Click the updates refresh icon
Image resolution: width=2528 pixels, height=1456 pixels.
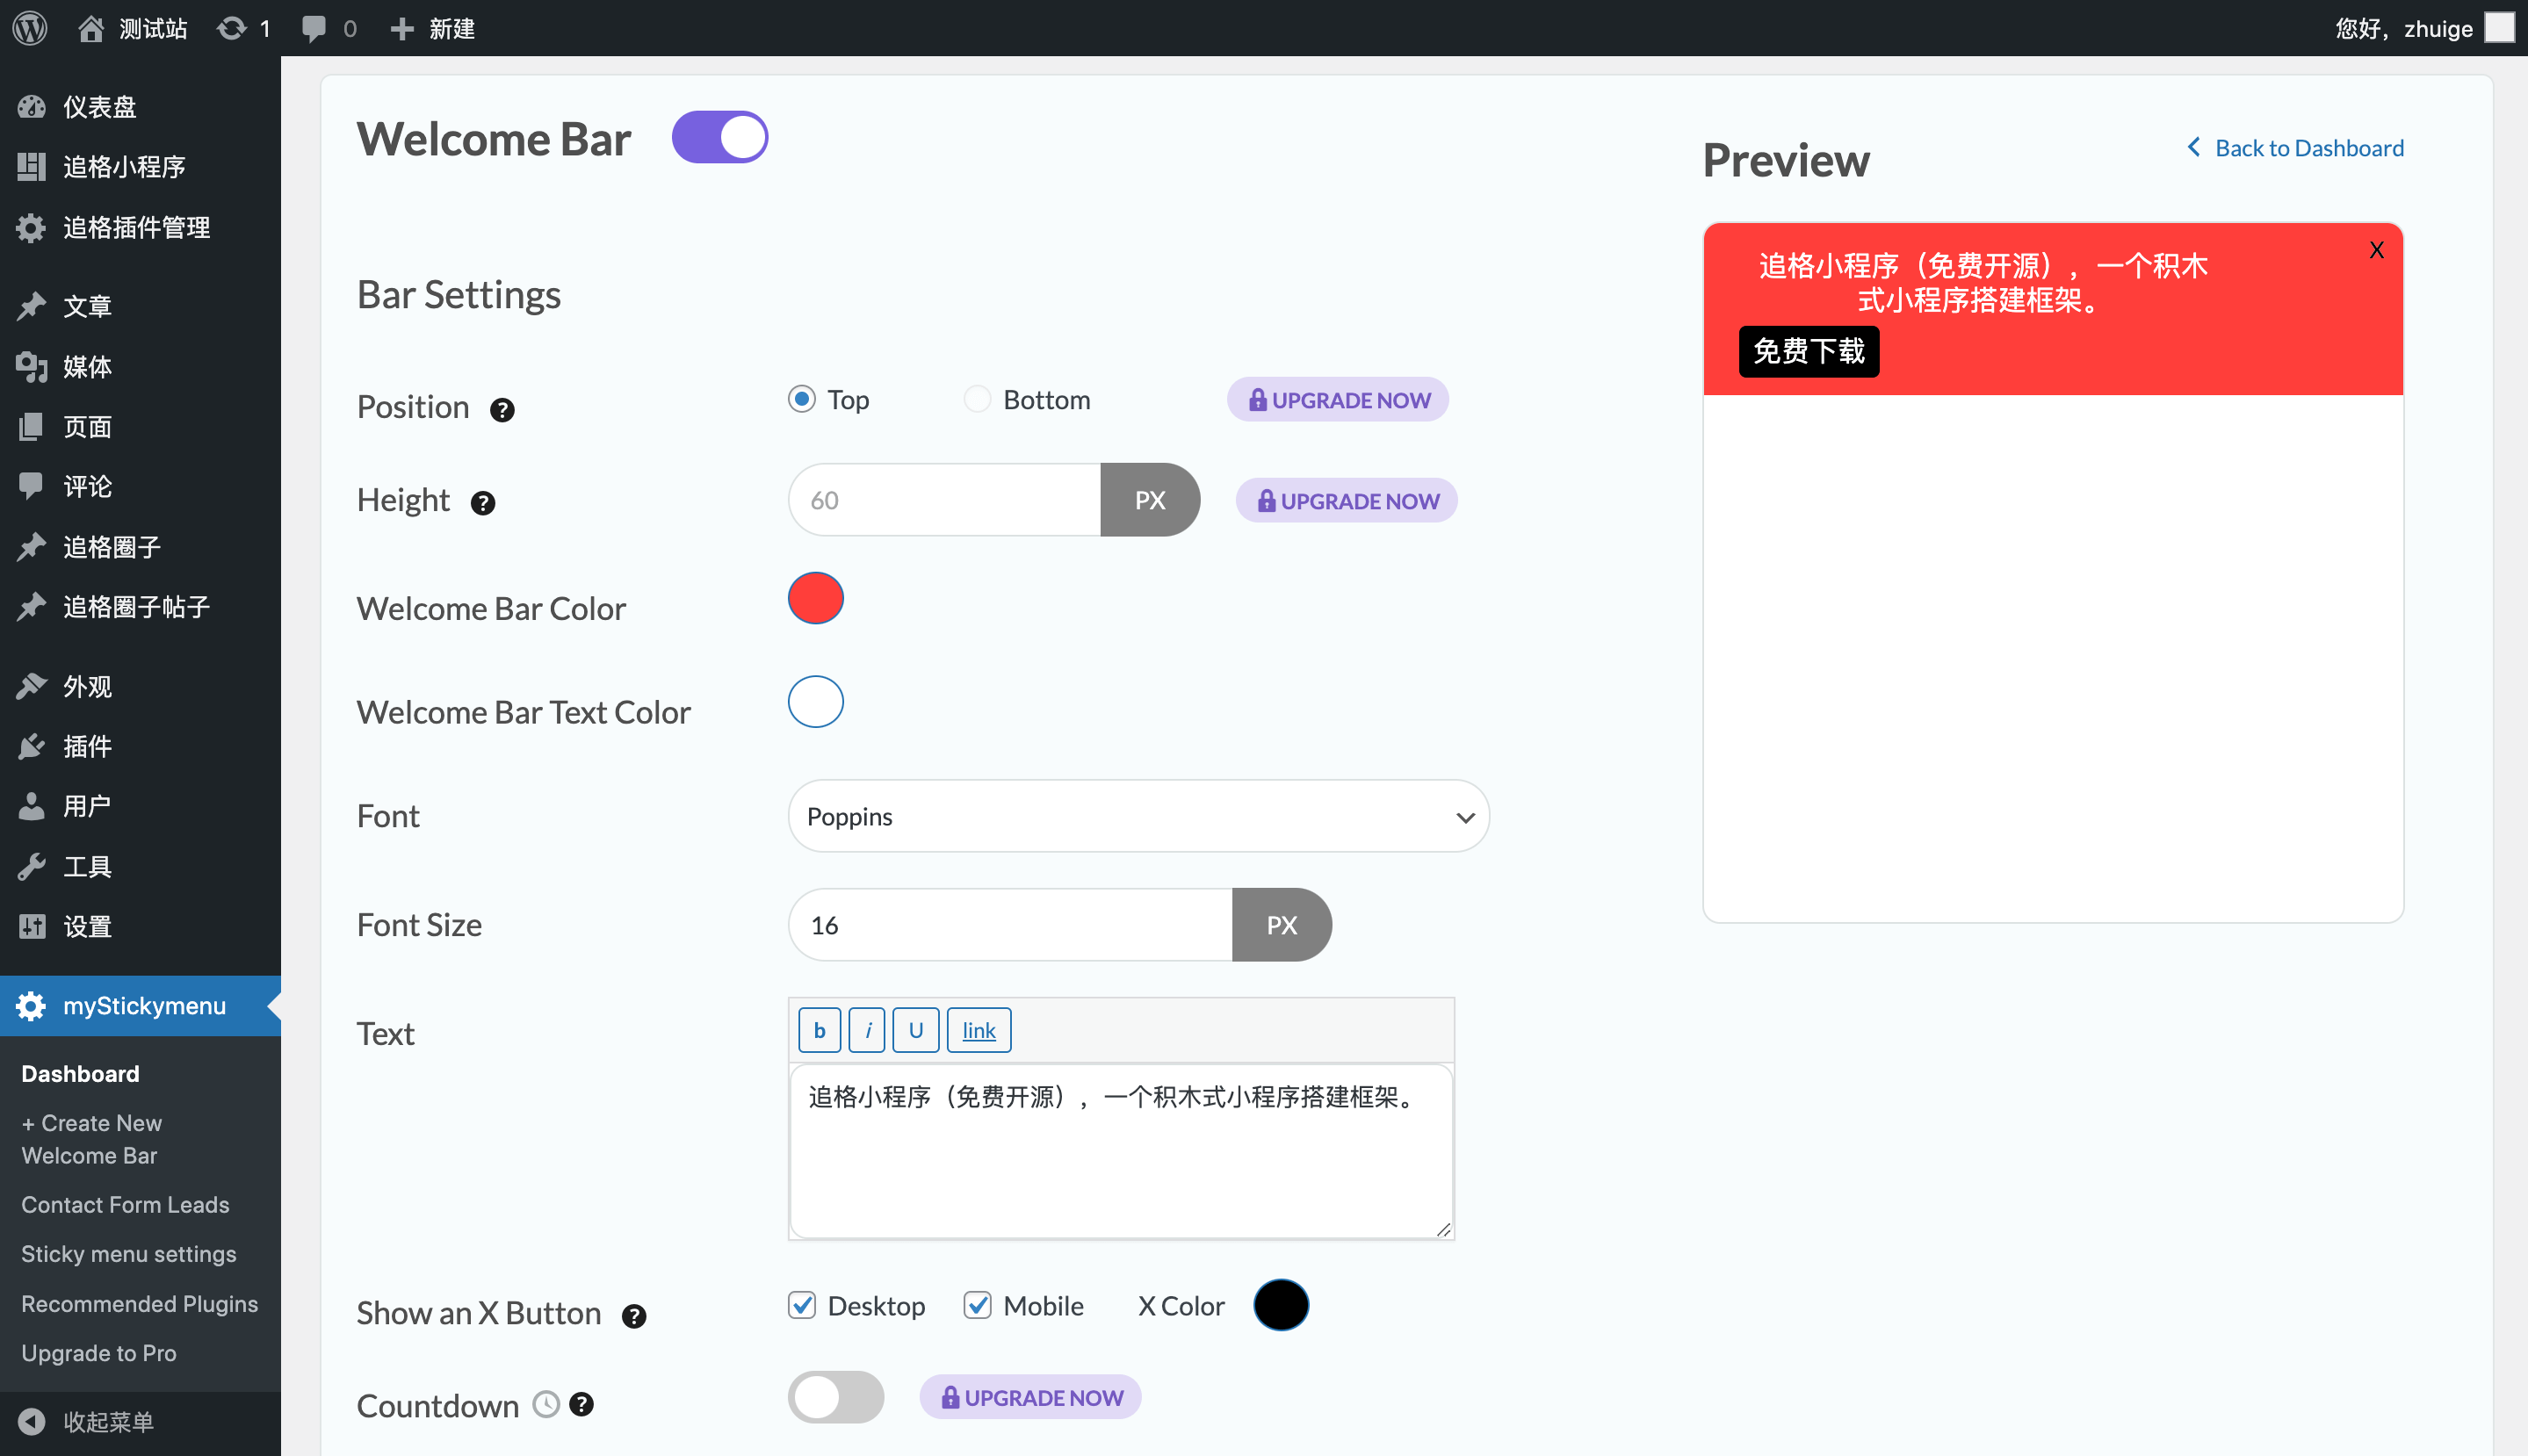(x=231, y=28)
